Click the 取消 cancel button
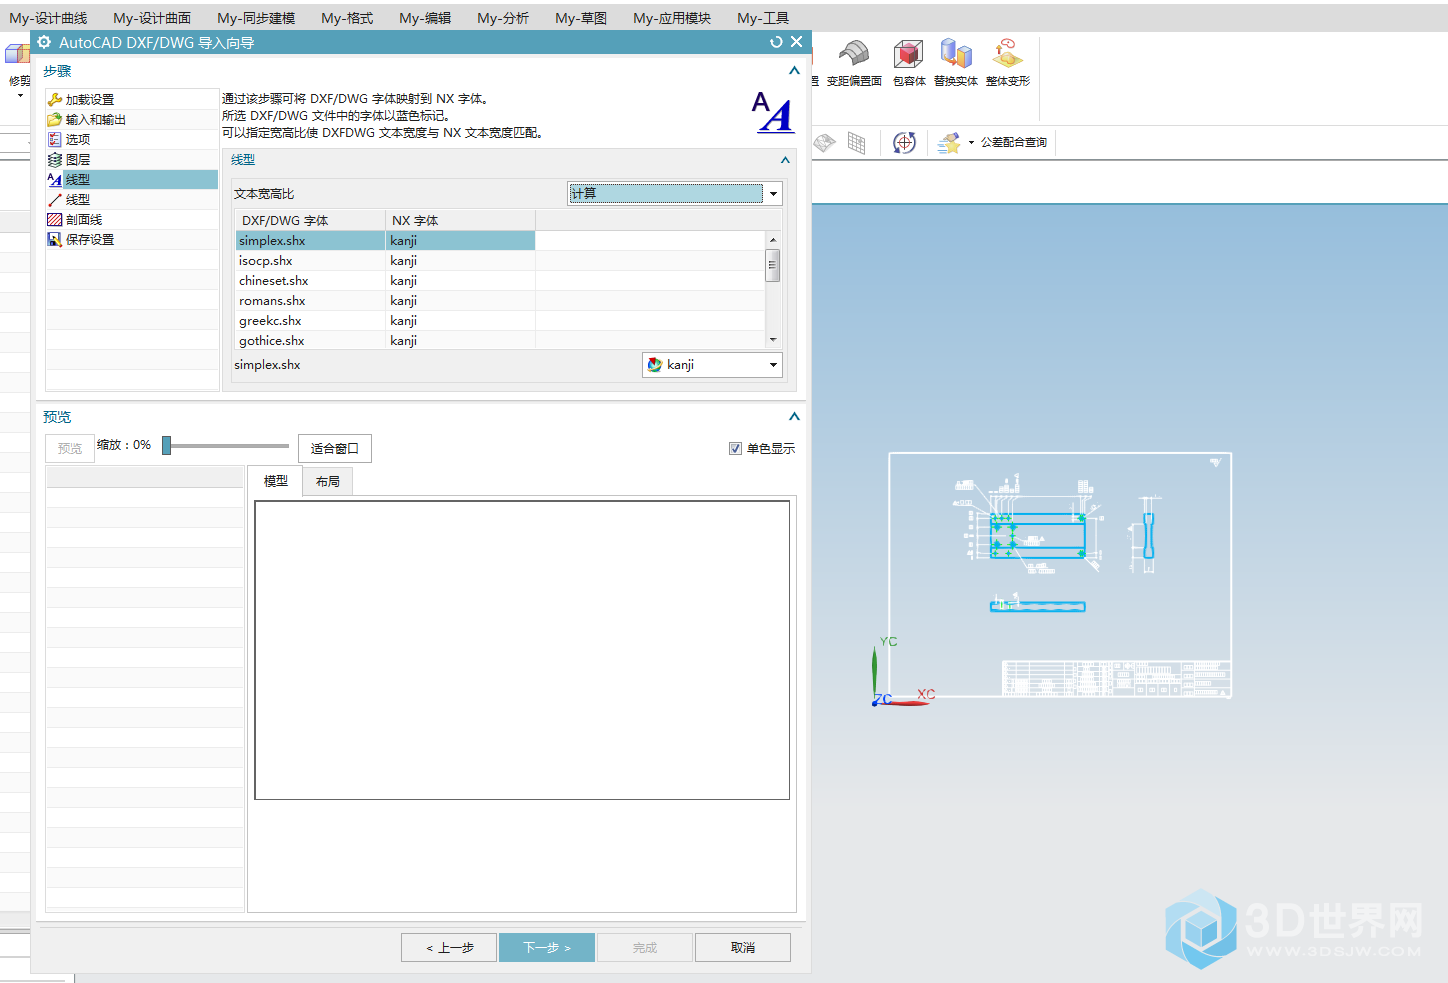1448x983 pixels. point(743,947)
